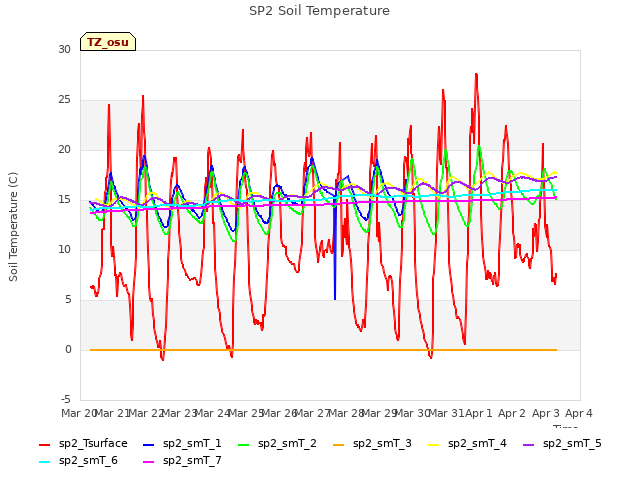Click the 30 y-axis tick label
The height and width of the screenshot is (480, 640).
point(64,50)
